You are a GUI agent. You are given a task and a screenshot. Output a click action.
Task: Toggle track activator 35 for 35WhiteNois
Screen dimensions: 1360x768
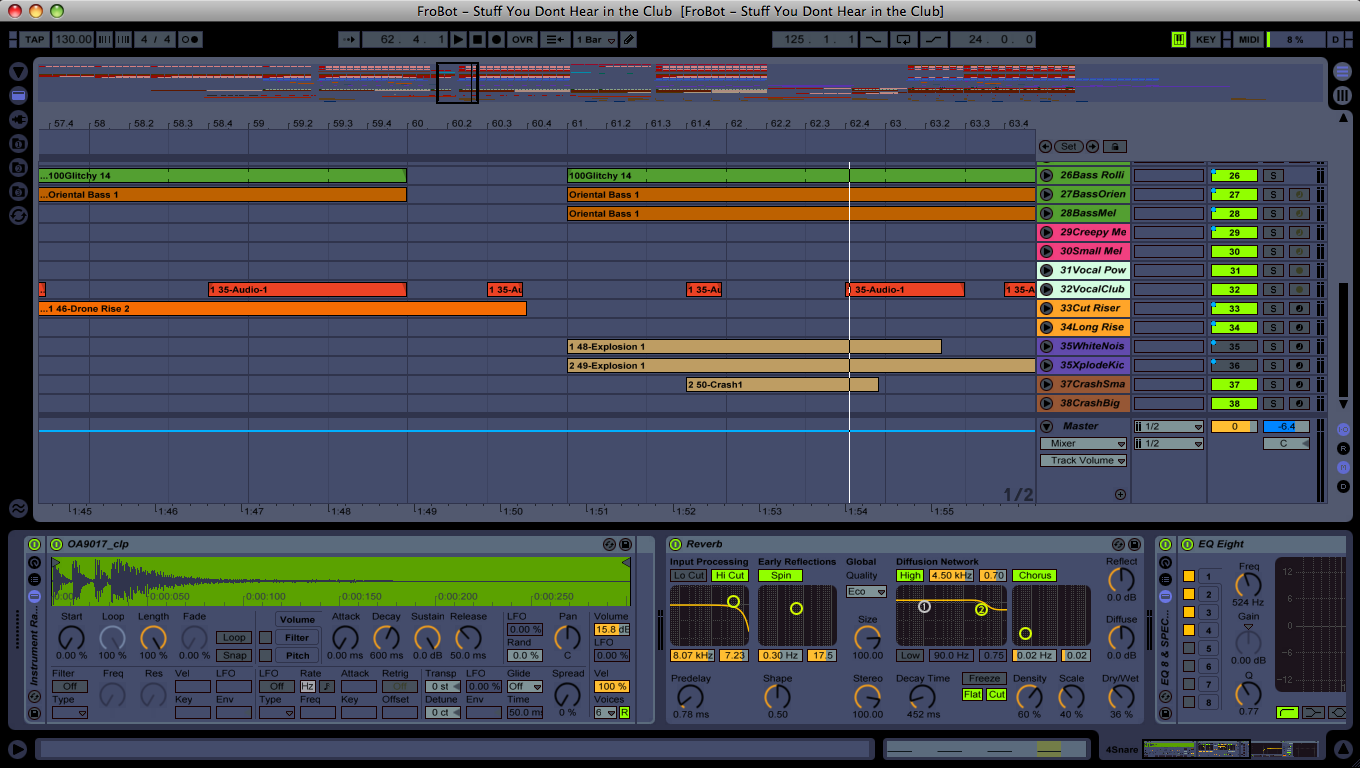click(x=1234, y=347)
